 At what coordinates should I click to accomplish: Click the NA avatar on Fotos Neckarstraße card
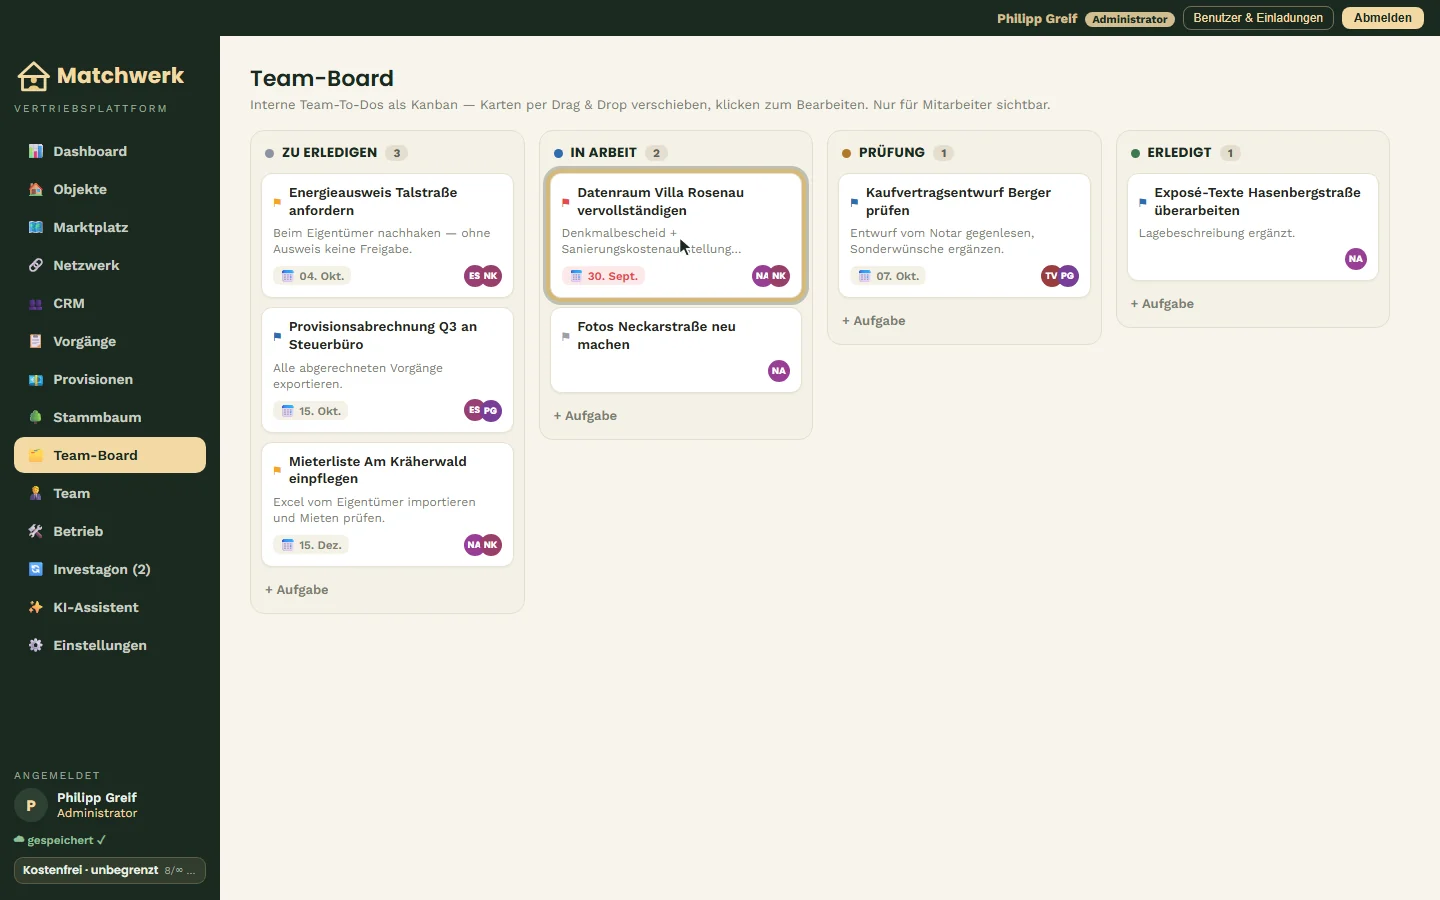779,371
